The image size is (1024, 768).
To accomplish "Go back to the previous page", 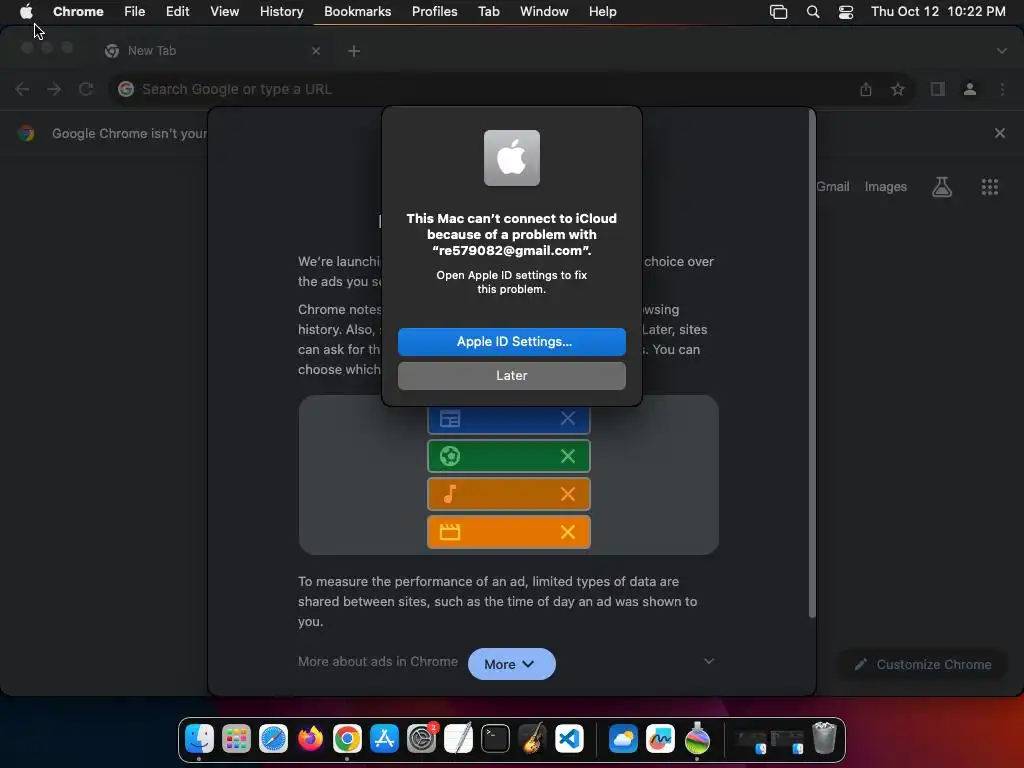I will [x=22, y=89].
